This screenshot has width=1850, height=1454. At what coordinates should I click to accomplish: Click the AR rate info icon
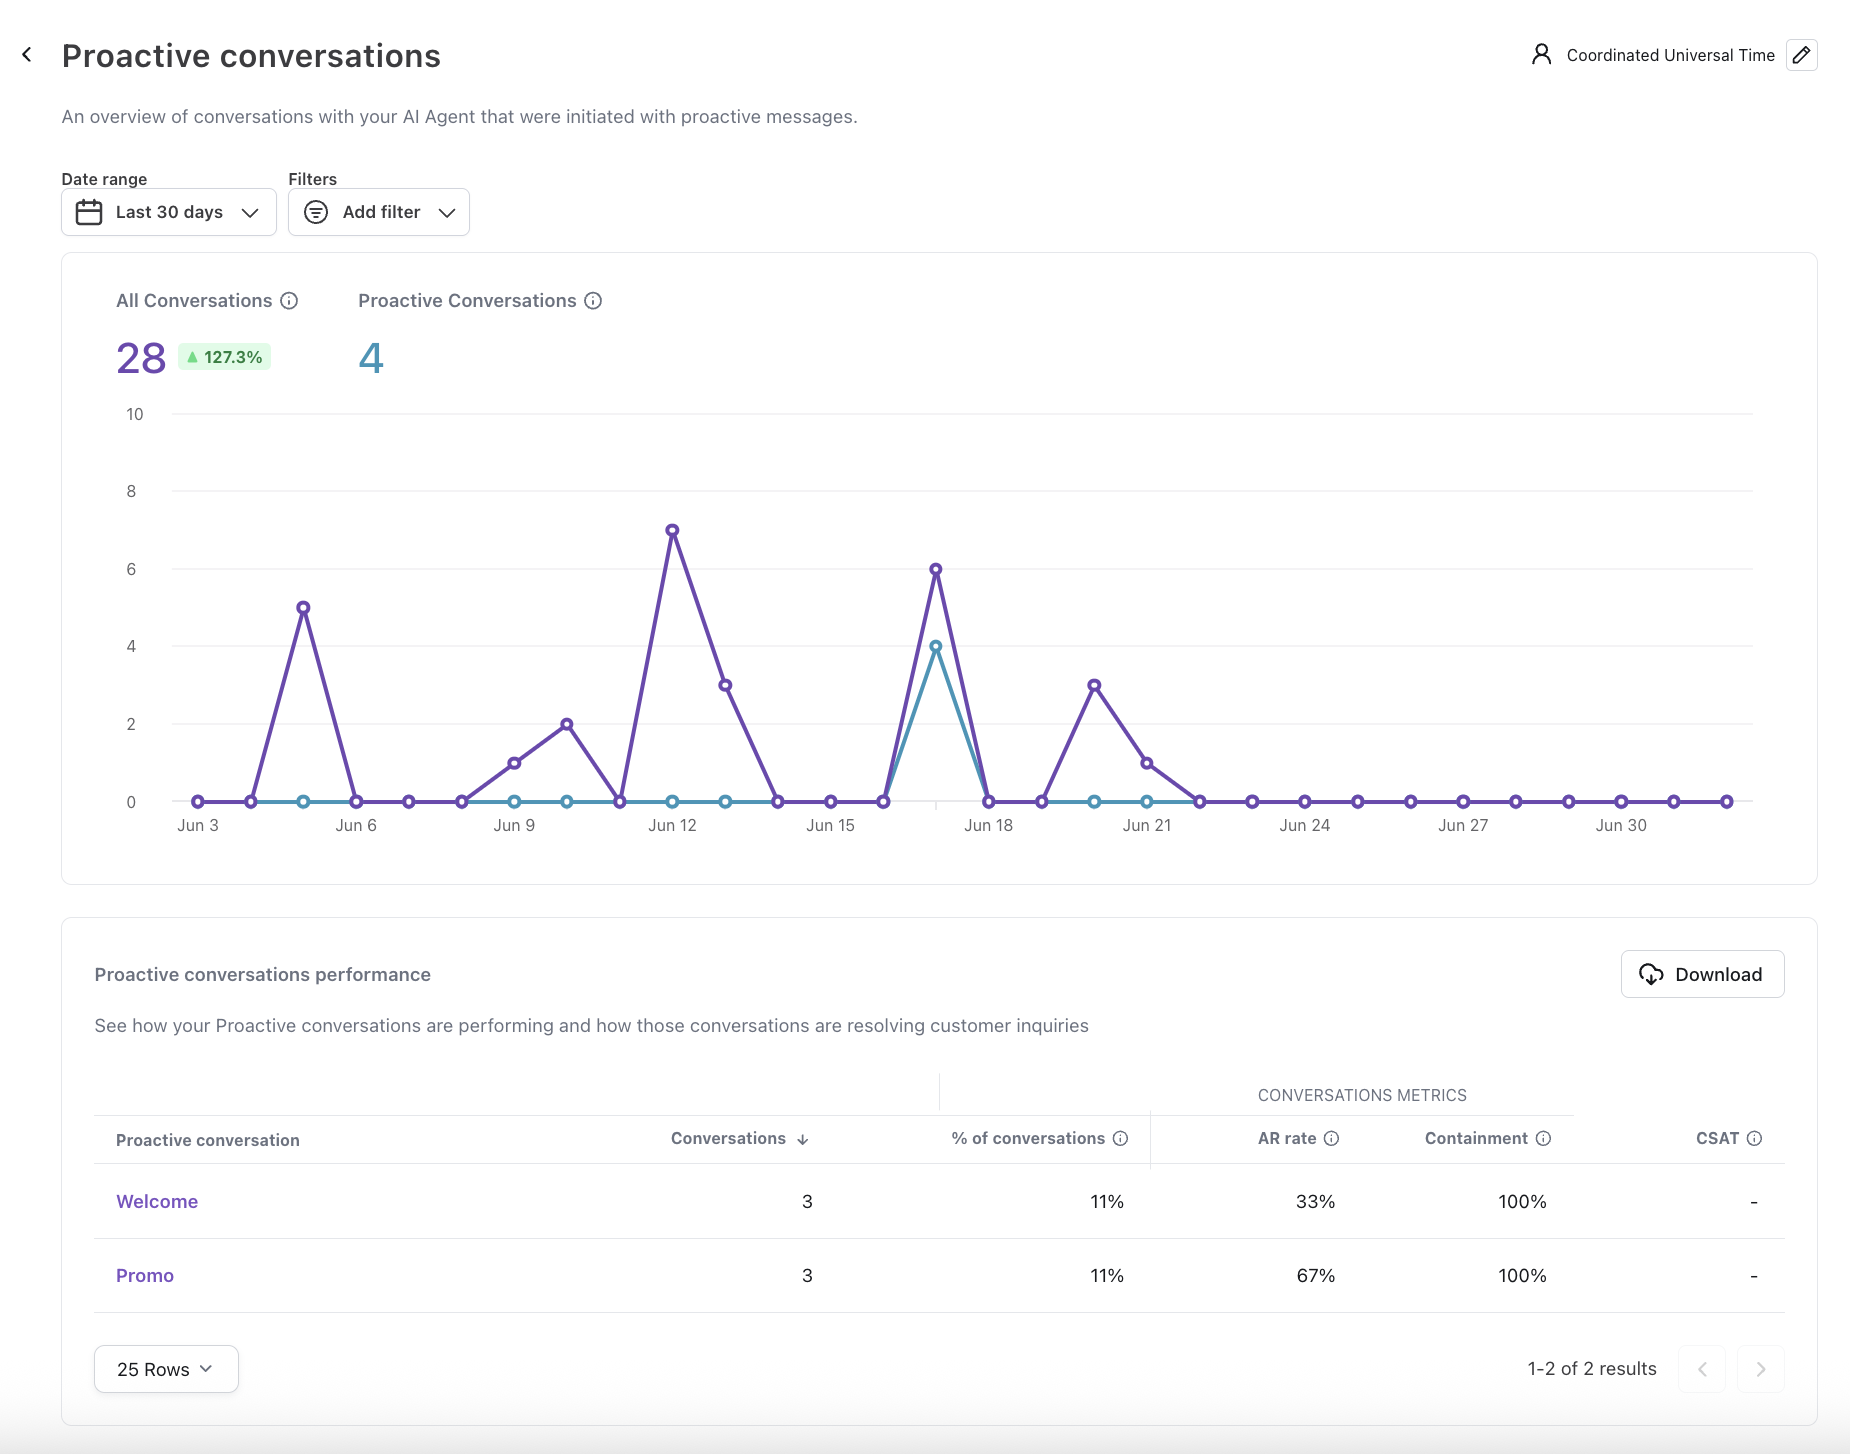pyautogui.click(x=1331, y=1139)
